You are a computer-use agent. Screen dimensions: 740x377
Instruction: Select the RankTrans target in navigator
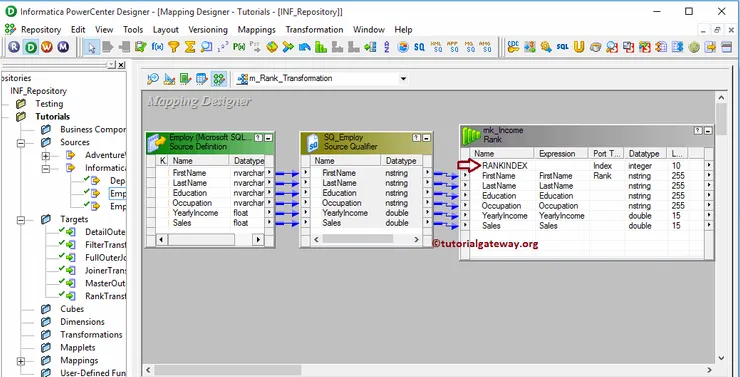click(x=105, y=296)
